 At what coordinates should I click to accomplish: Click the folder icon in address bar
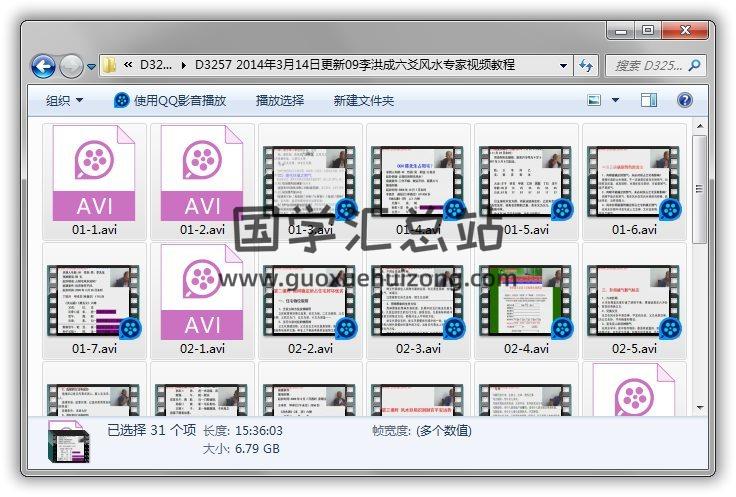click(x=109, y=65)
